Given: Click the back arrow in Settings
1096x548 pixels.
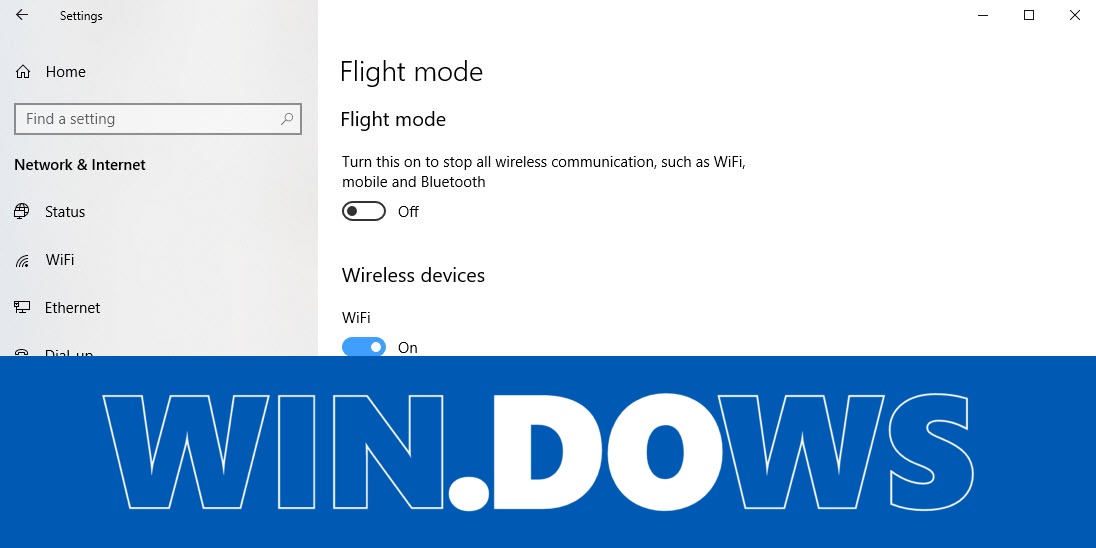Looking at the screenshot, I should (22, 15).
